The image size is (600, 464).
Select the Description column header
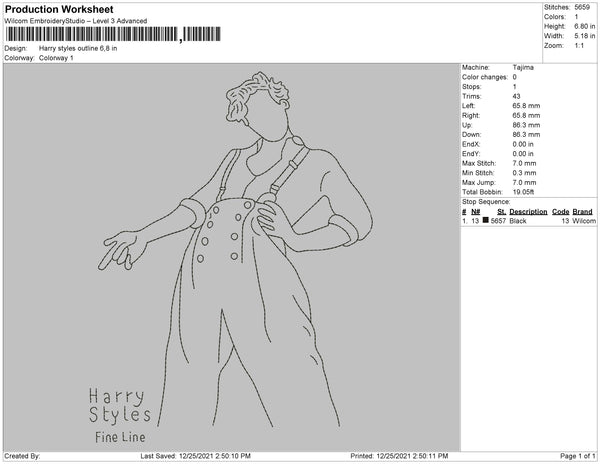[x=528, y=212]
